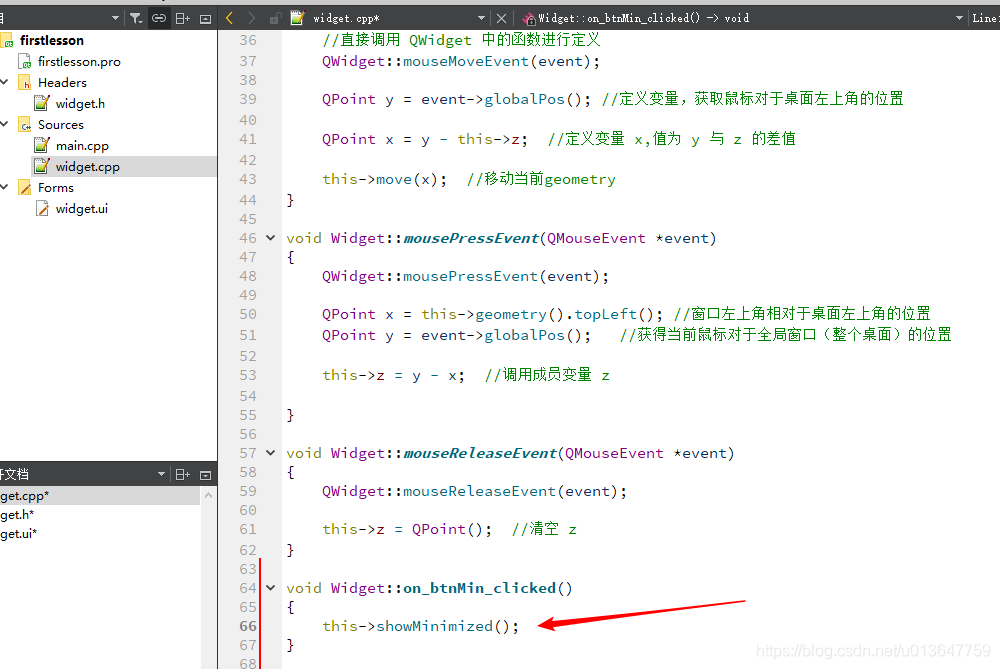Viewport: 1000px width, 669px height.
Task: Go back with the yellow arrow
Action: 230,18
